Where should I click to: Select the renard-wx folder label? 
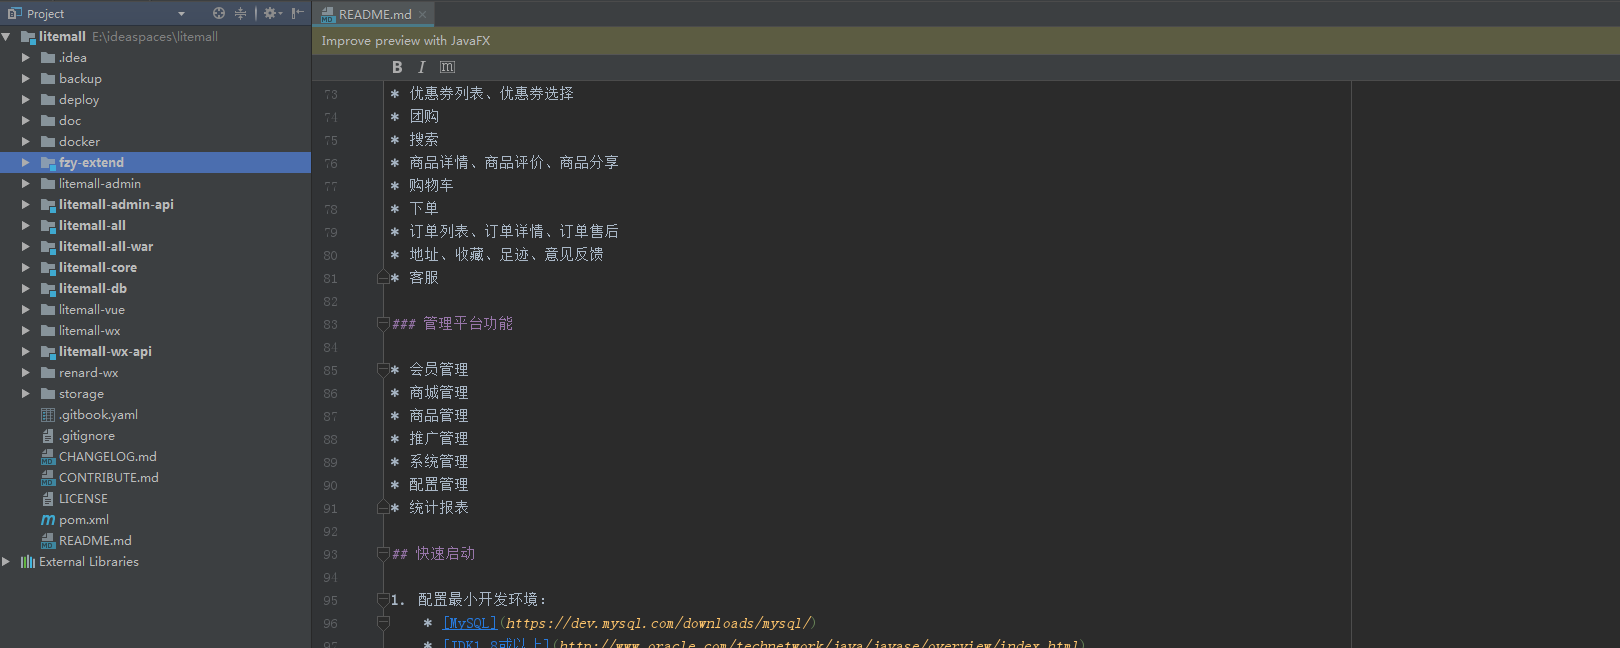[x=88, y=373]
